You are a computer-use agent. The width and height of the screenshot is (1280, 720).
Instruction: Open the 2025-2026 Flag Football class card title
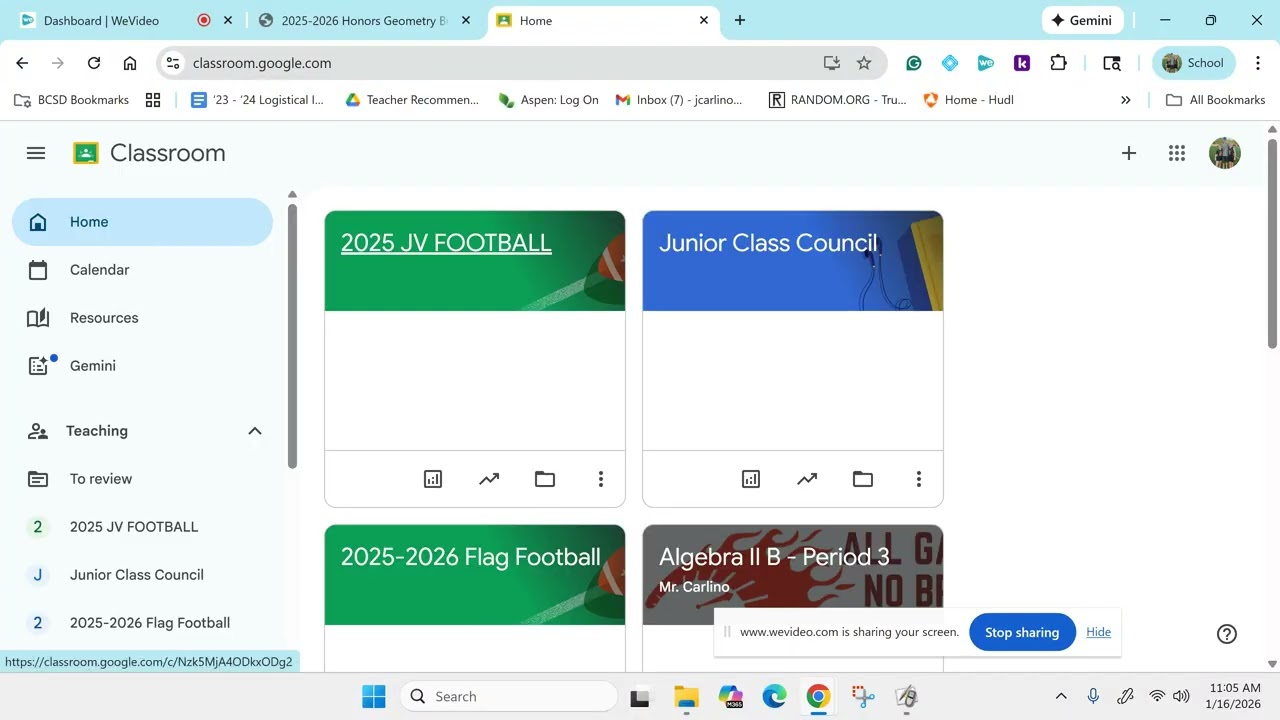click(471, 557)
